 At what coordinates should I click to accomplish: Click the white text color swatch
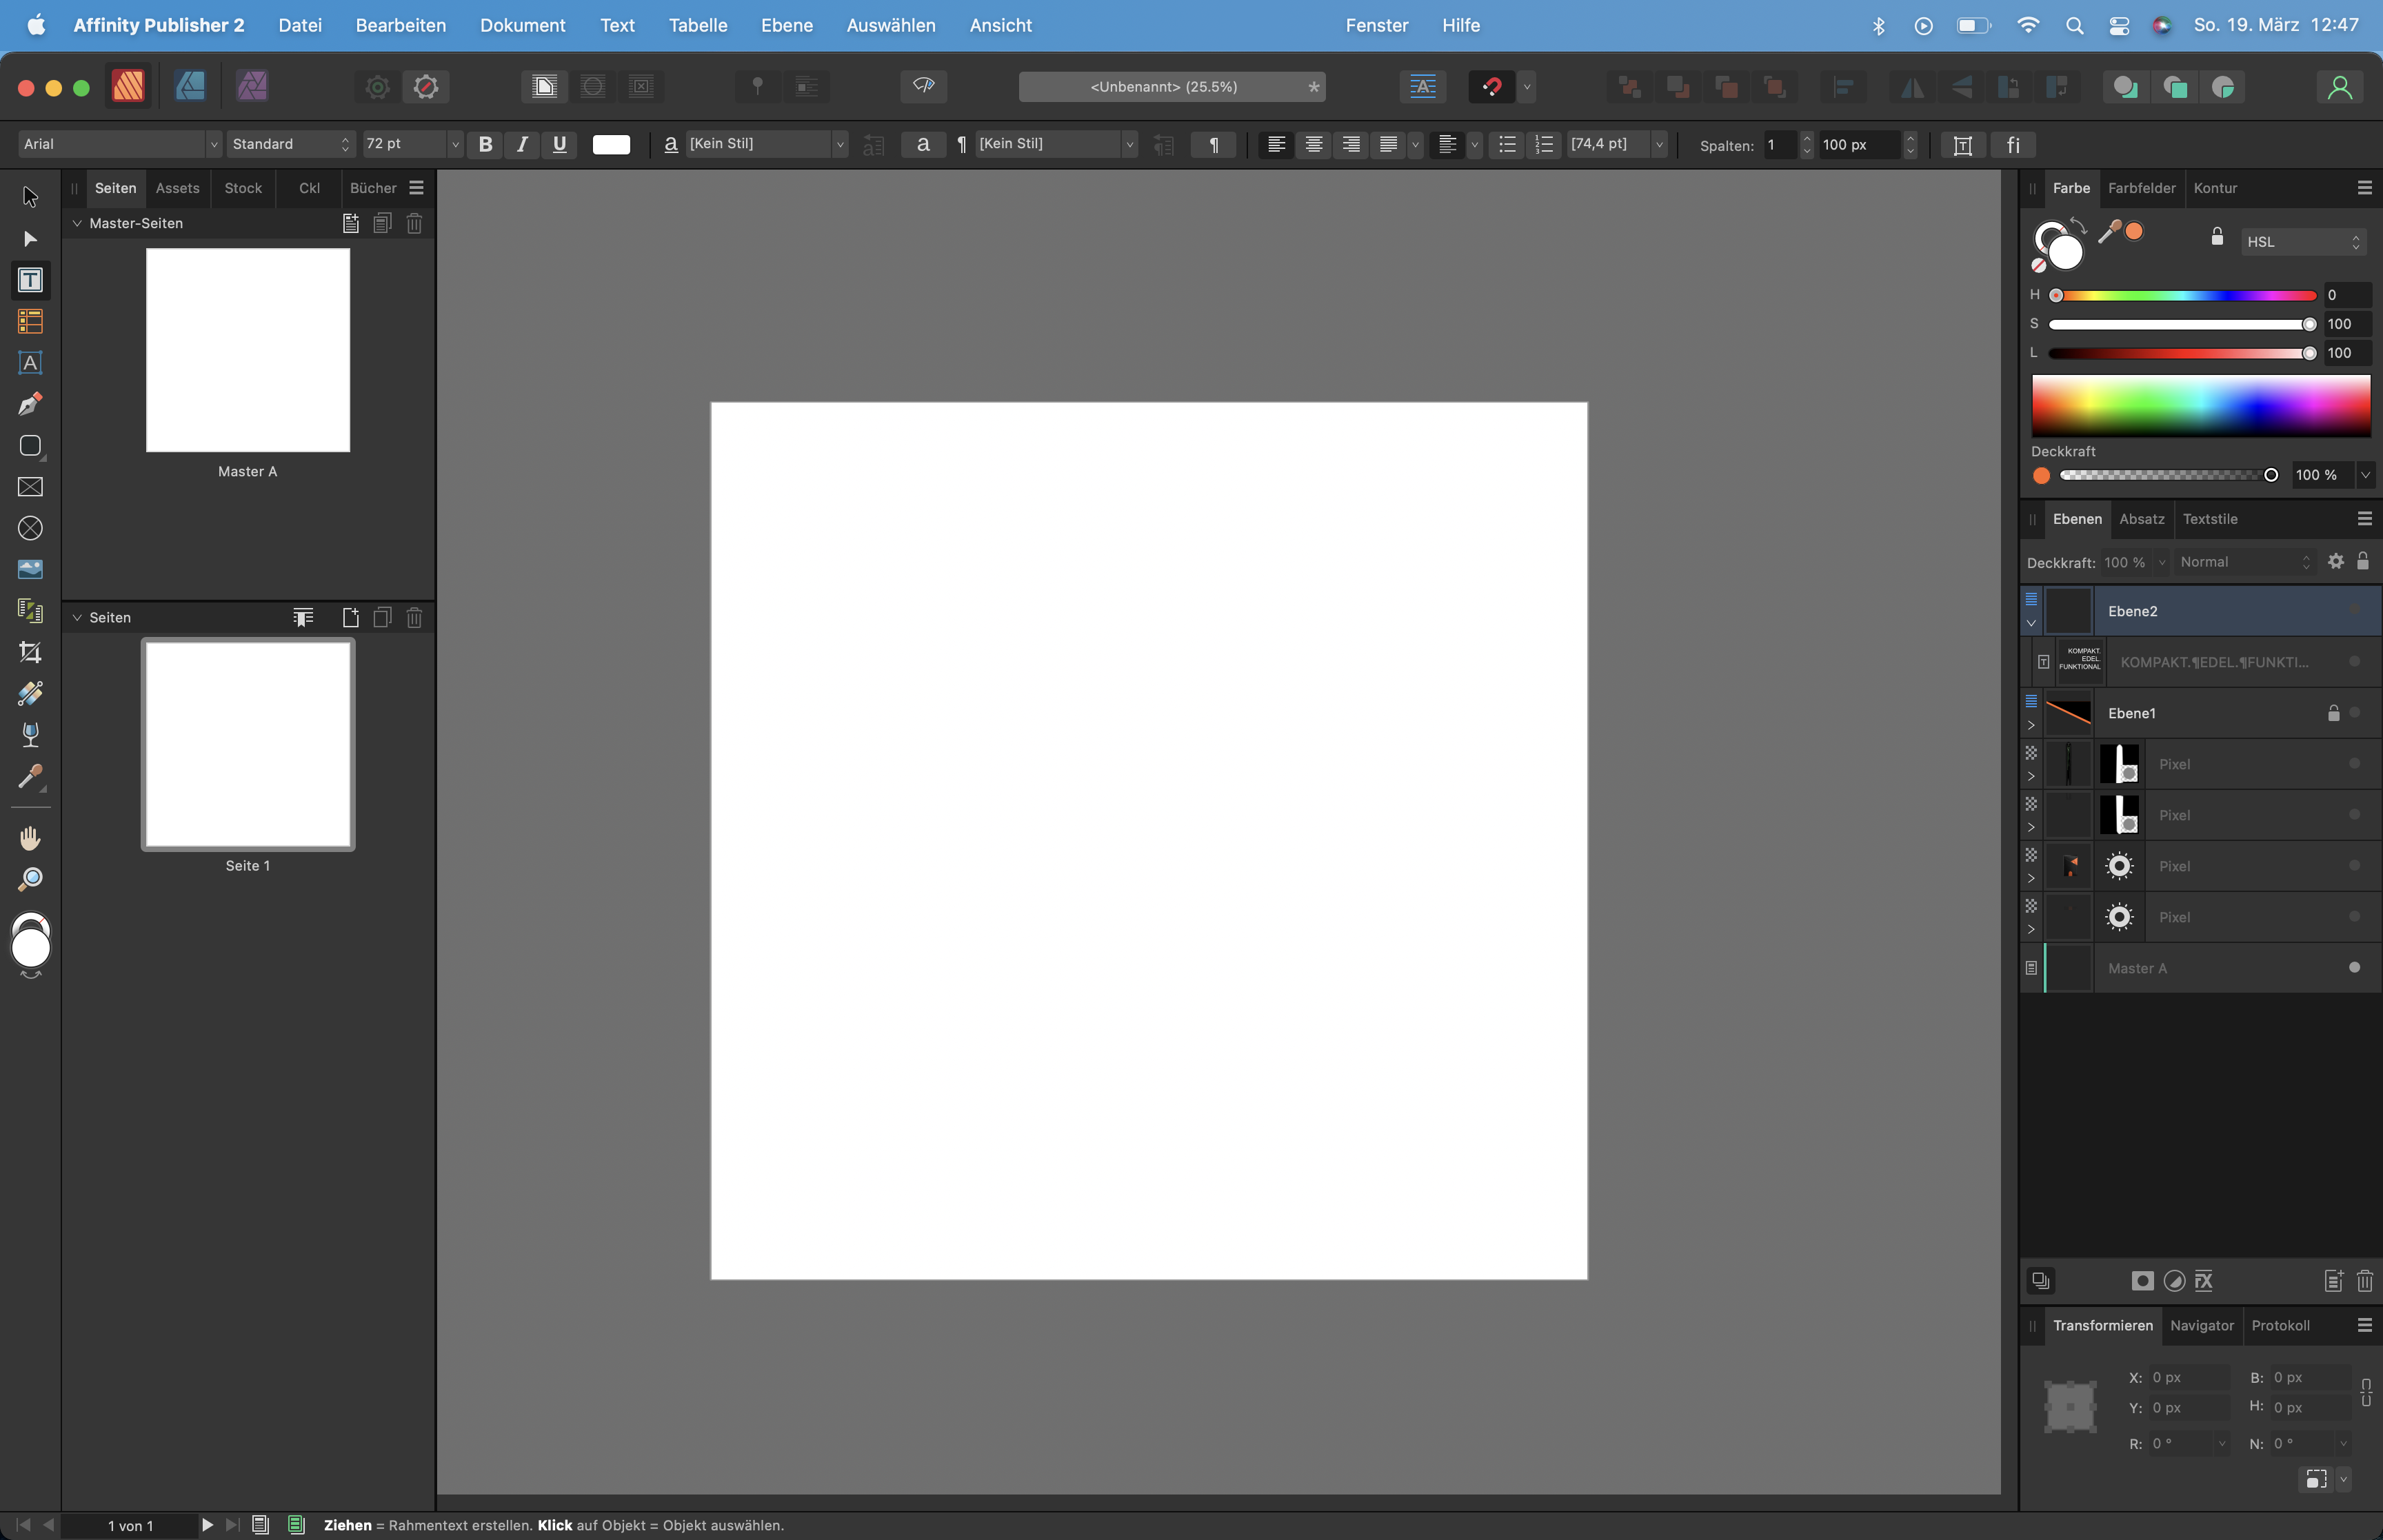611,145
